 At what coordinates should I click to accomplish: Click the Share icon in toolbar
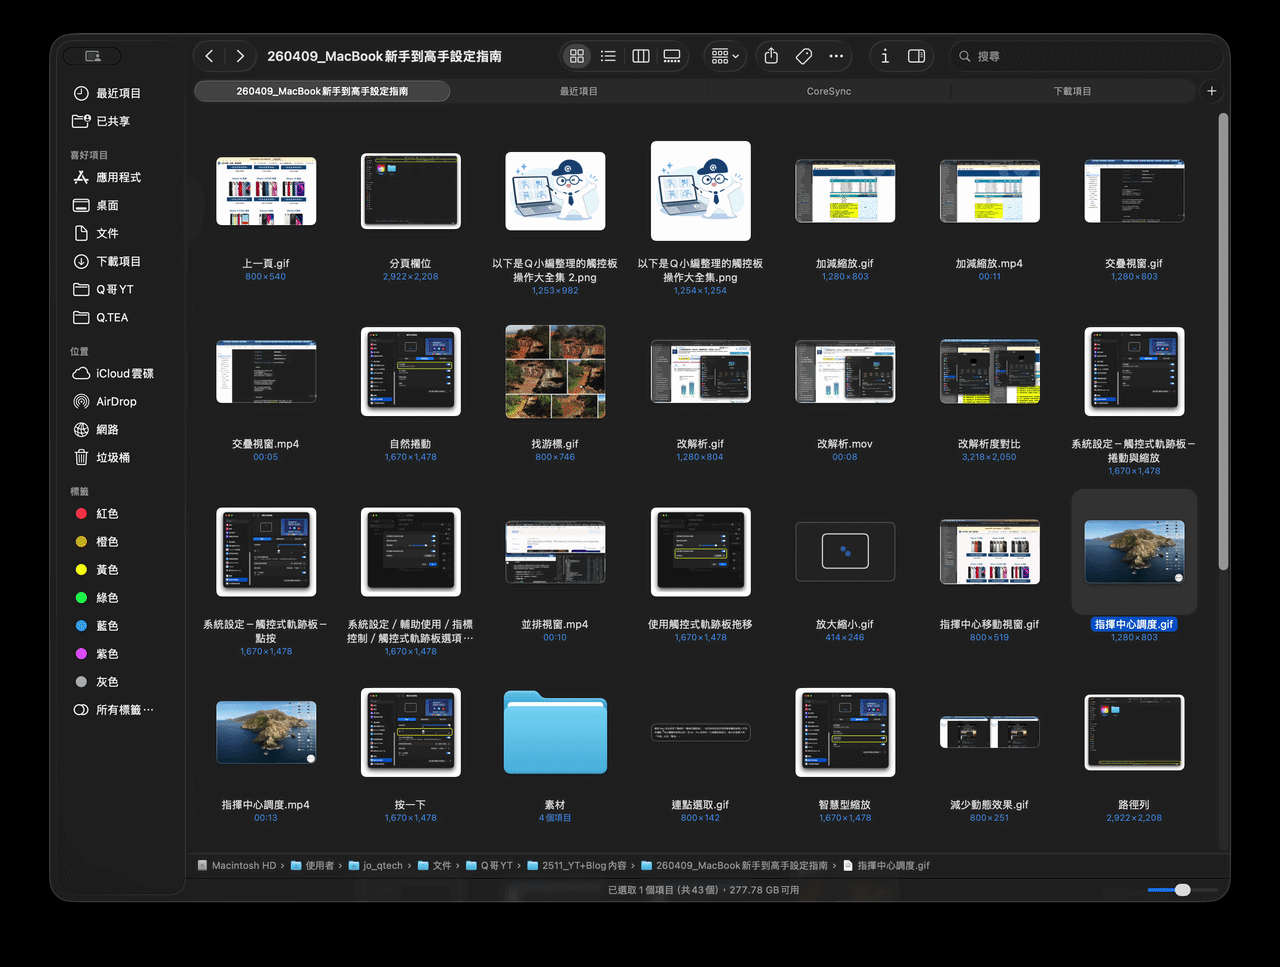click(771, 56)
